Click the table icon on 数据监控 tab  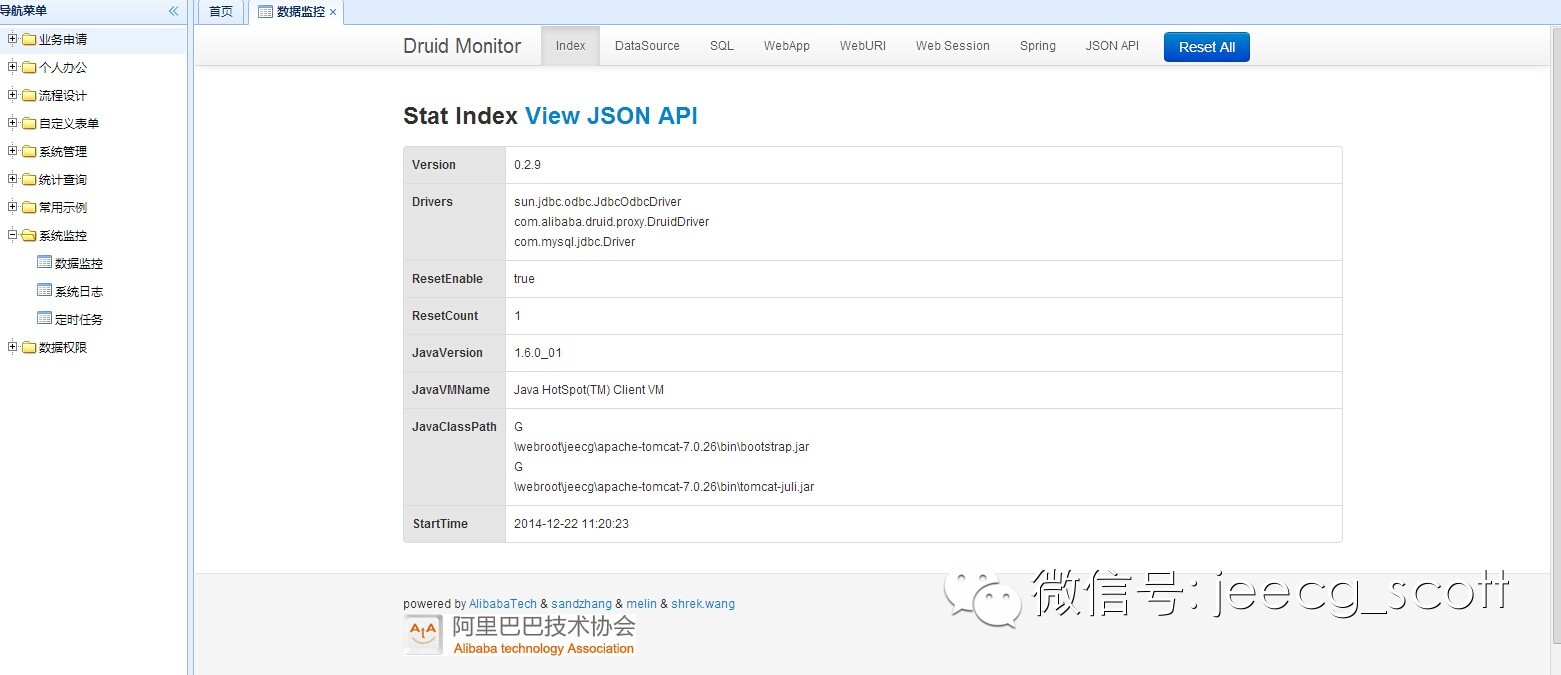click(265, 12)
